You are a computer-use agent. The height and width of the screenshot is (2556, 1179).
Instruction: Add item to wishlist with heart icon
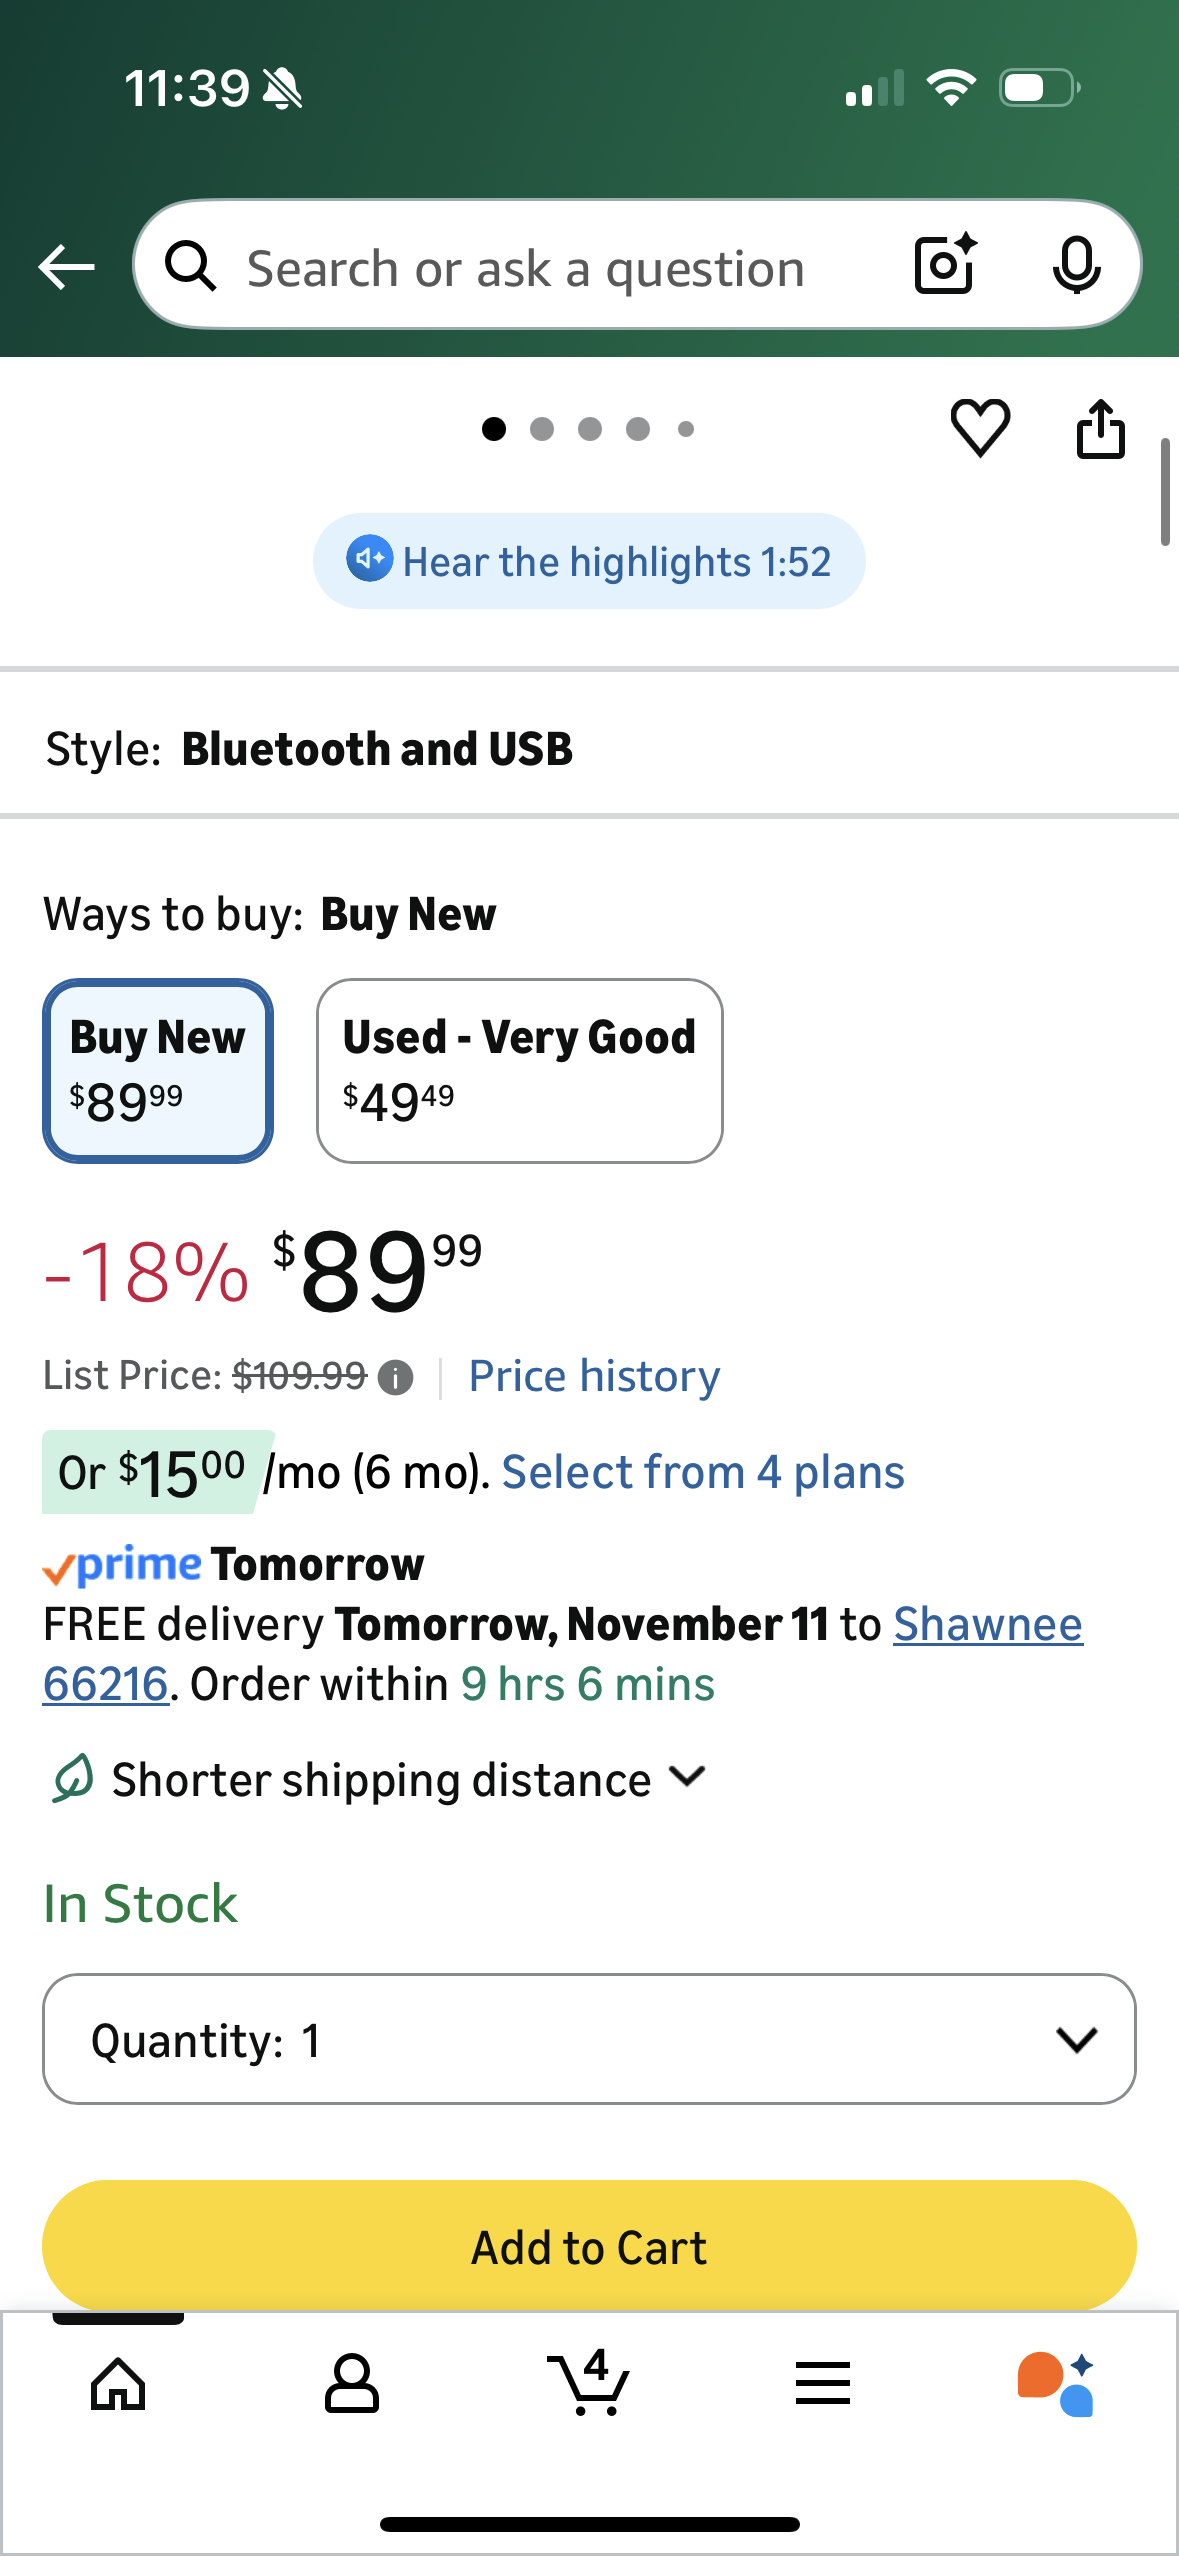pyautogui.click(x=980, y=428)
